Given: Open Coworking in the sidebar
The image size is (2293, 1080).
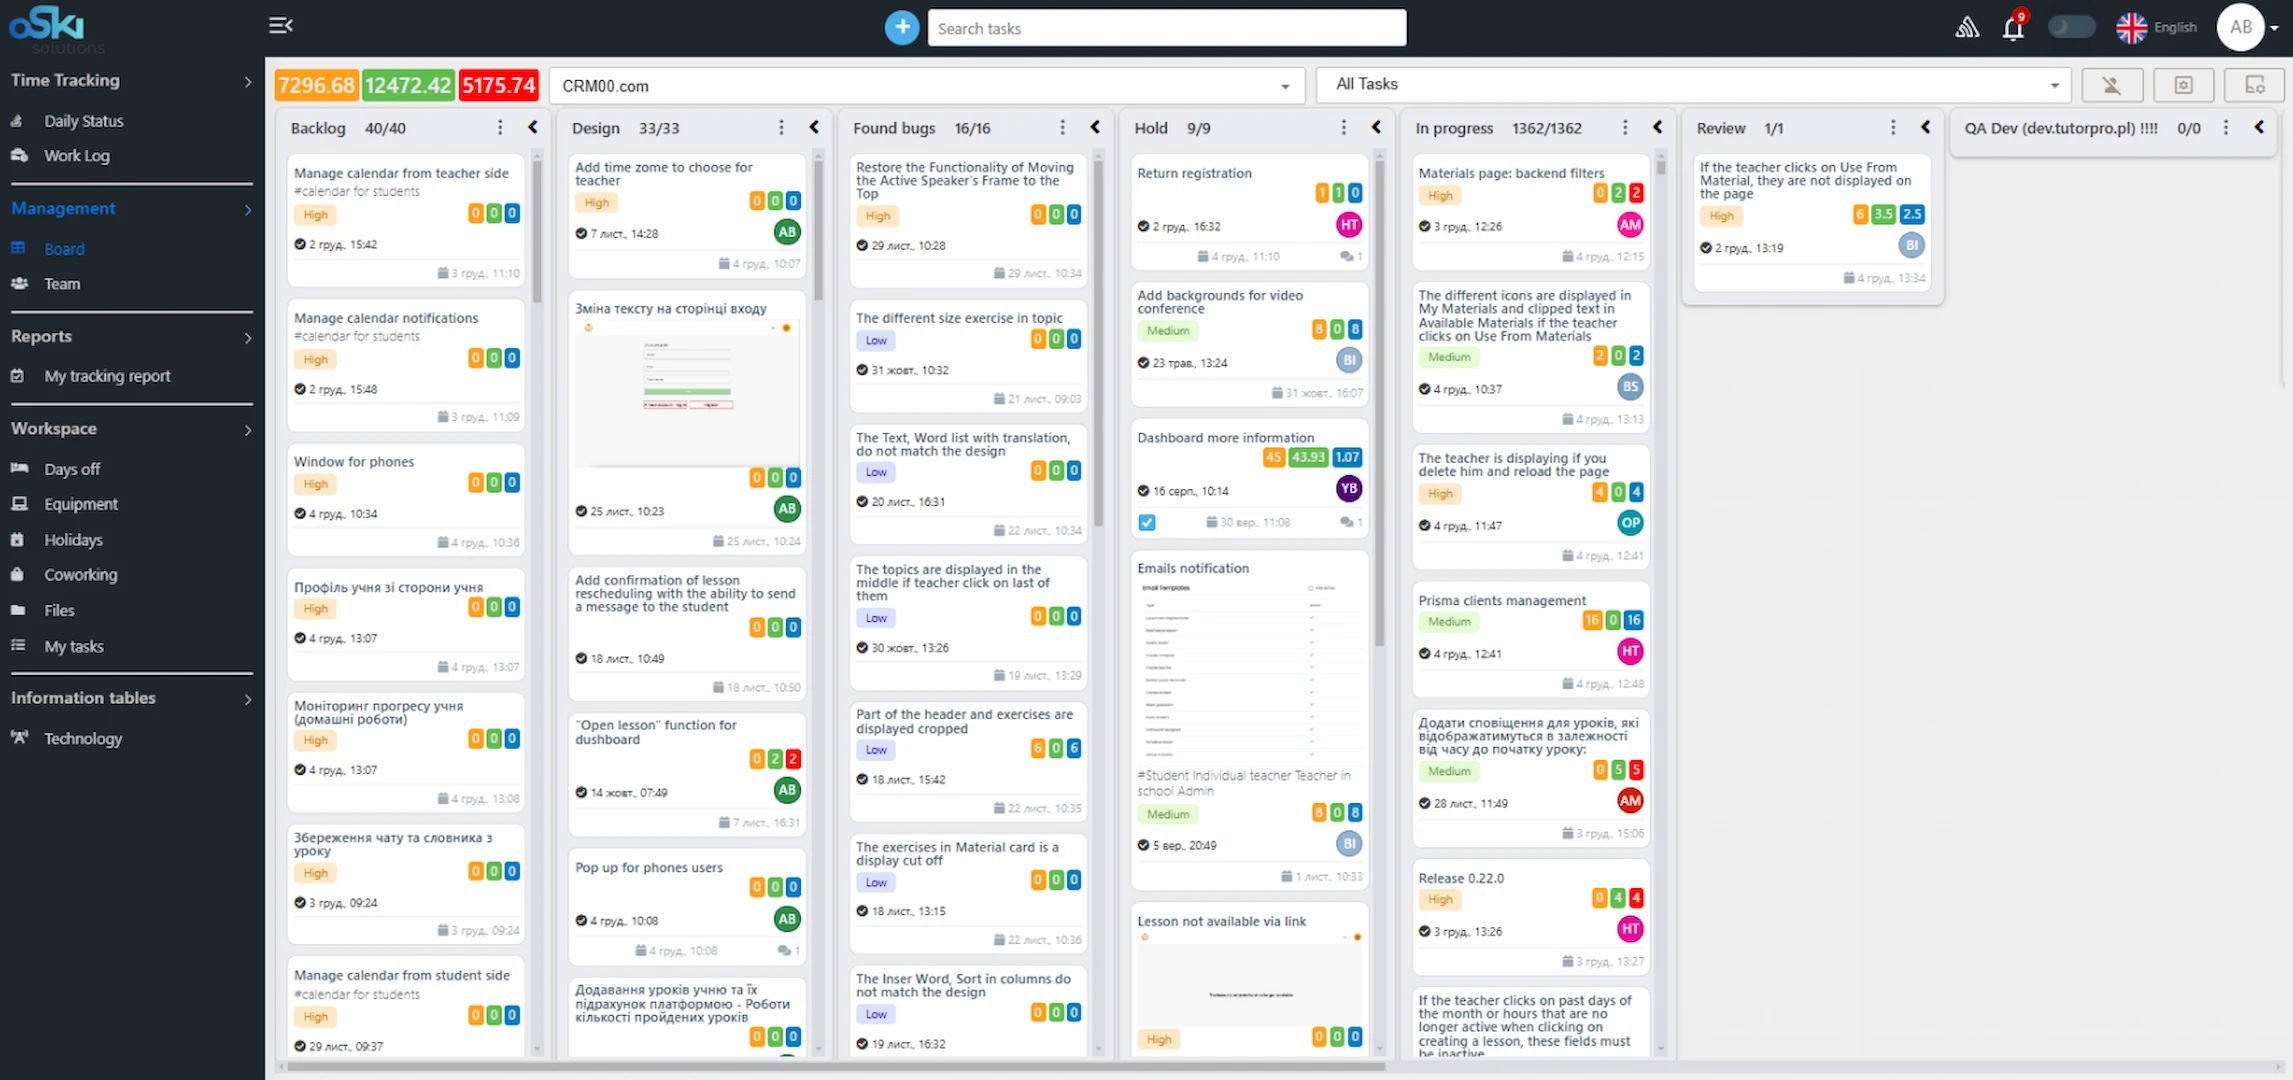Looking at the screenshot, I should tap(80, 575).
